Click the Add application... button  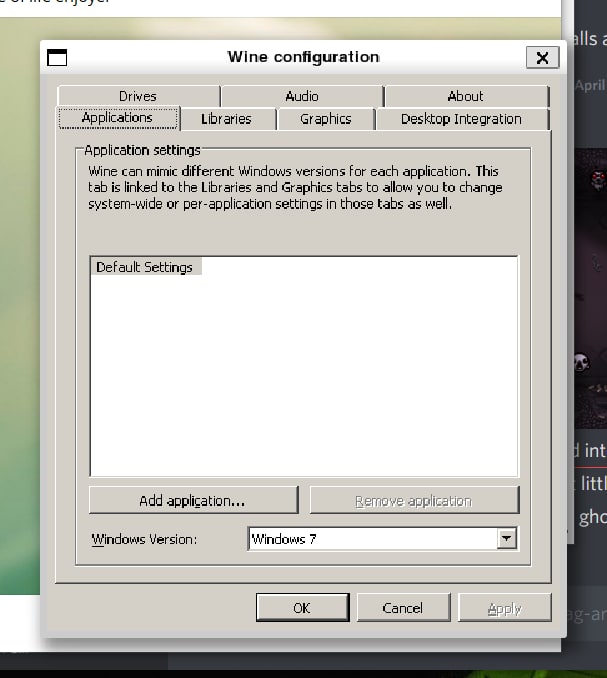[x=193, y=500]
